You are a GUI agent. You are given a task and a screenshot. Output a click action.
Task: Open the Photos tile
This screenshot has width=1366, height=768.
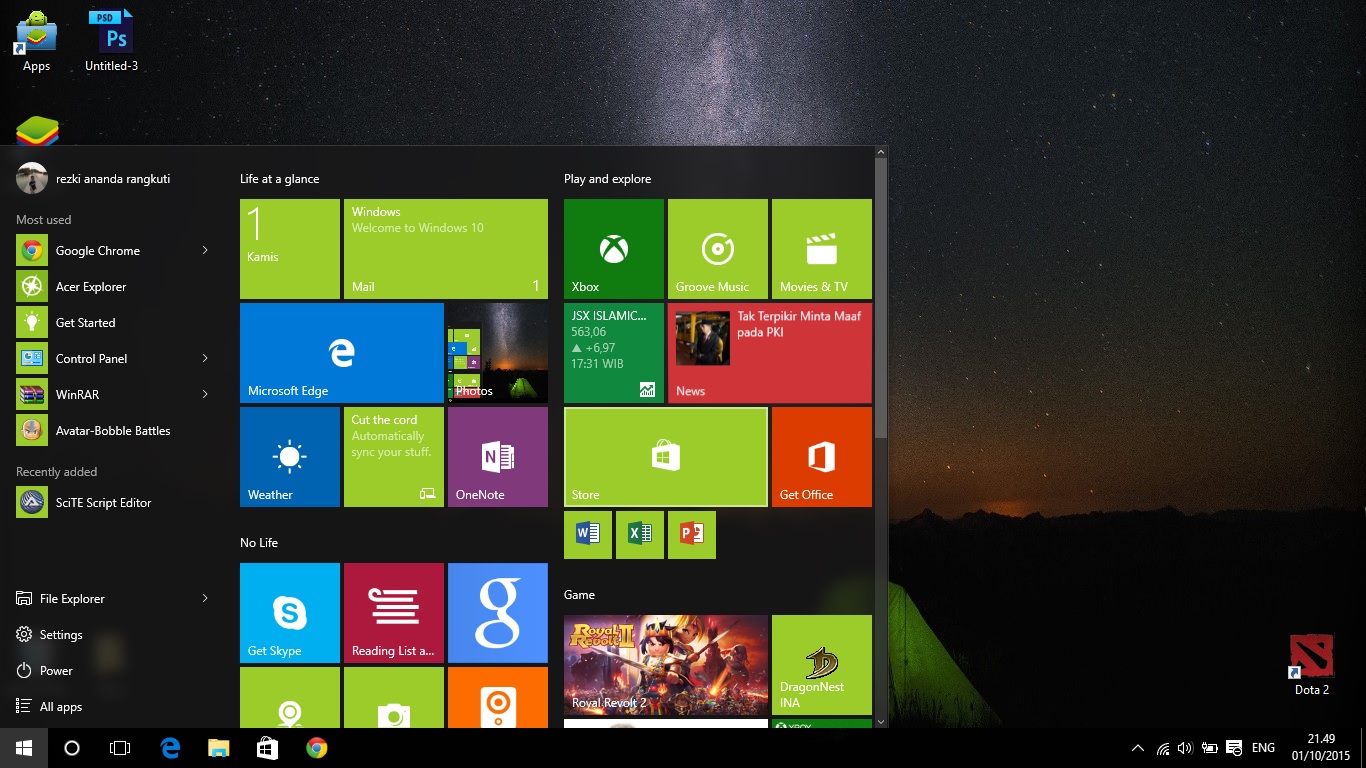(x=497, y=352)
